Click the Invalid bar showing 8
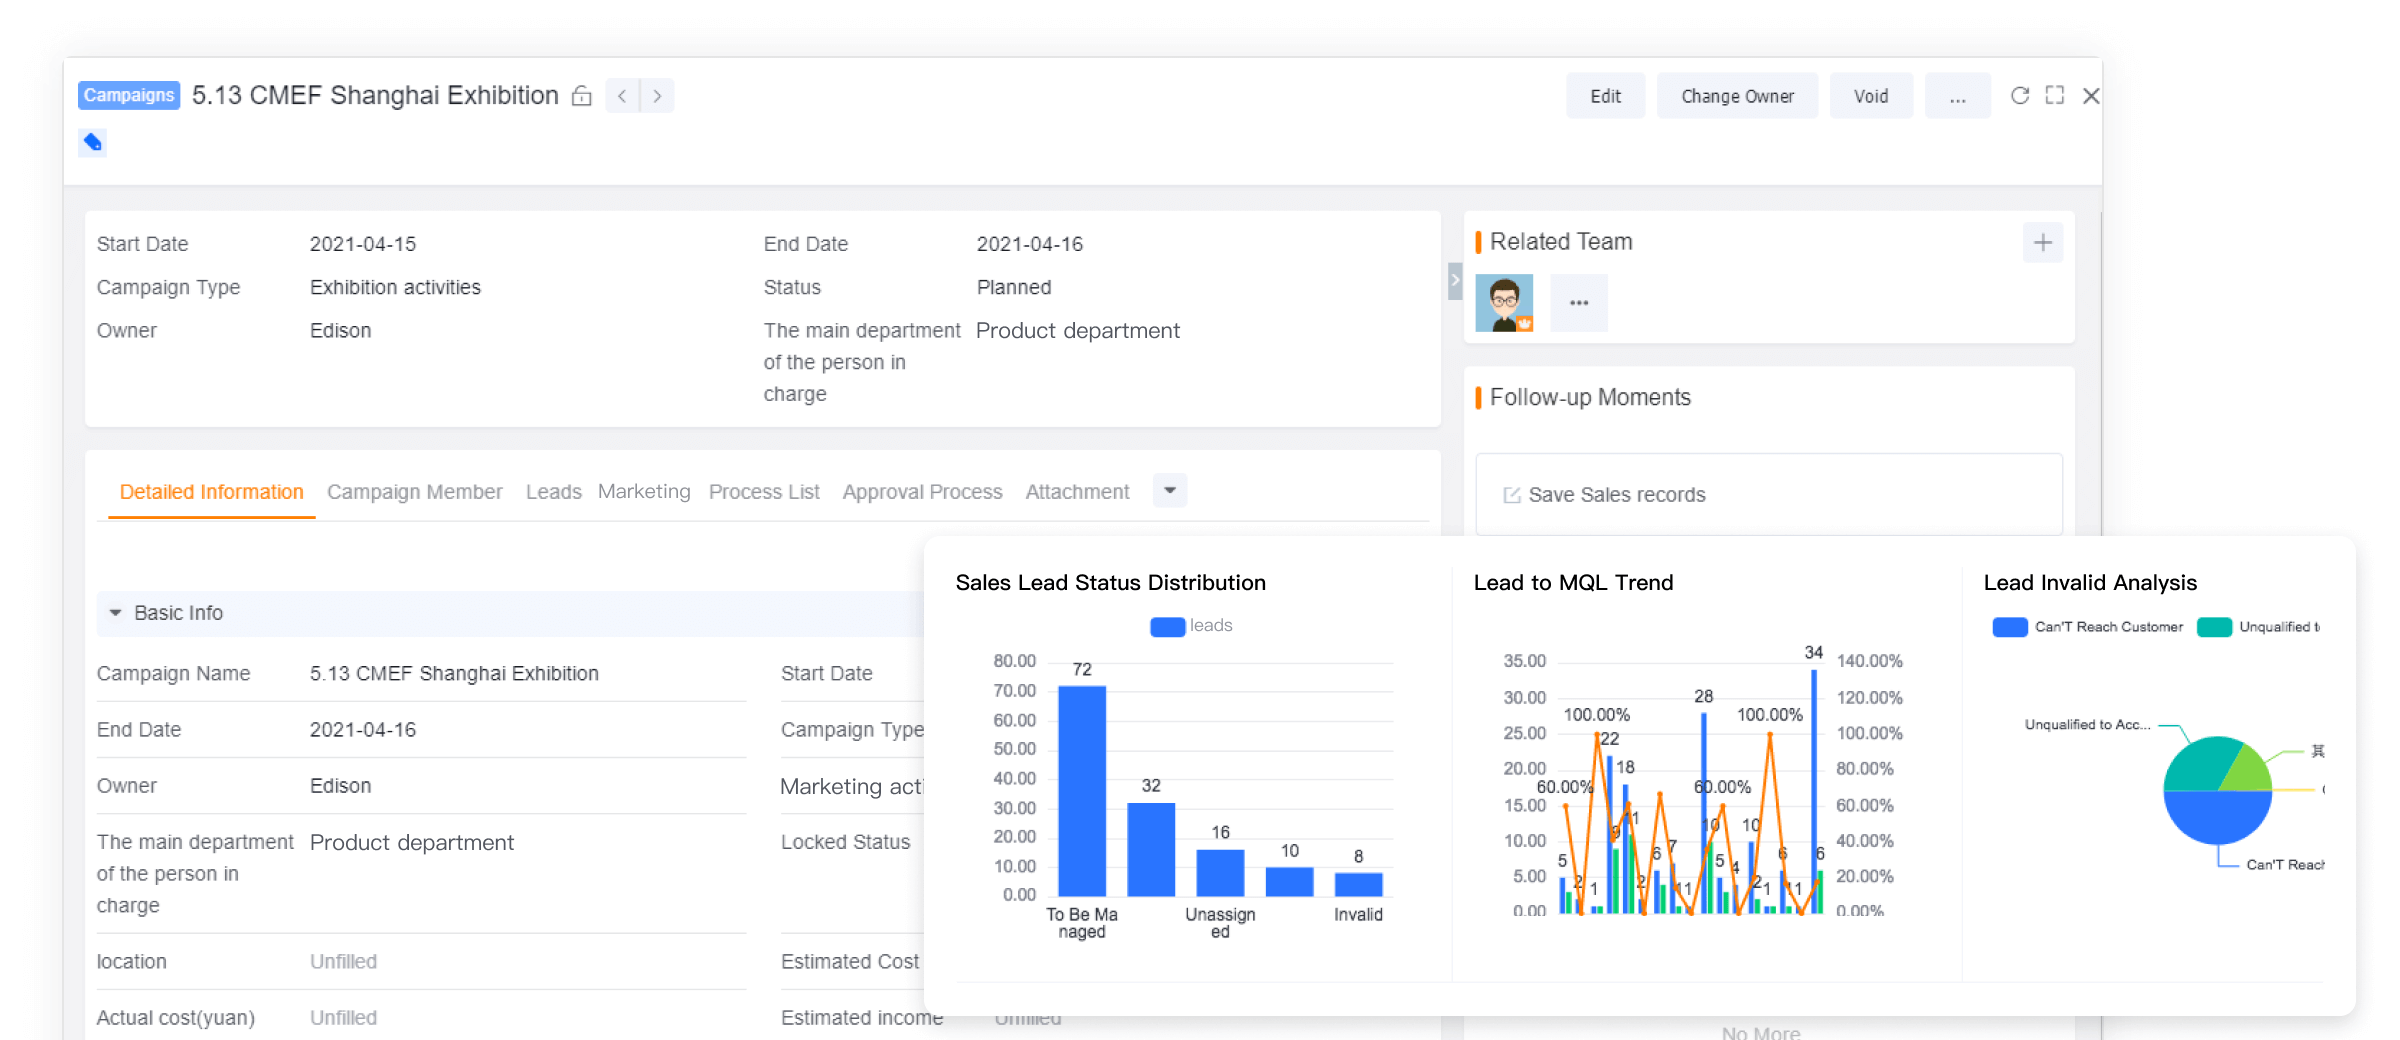 click(x=1358, y=884)
